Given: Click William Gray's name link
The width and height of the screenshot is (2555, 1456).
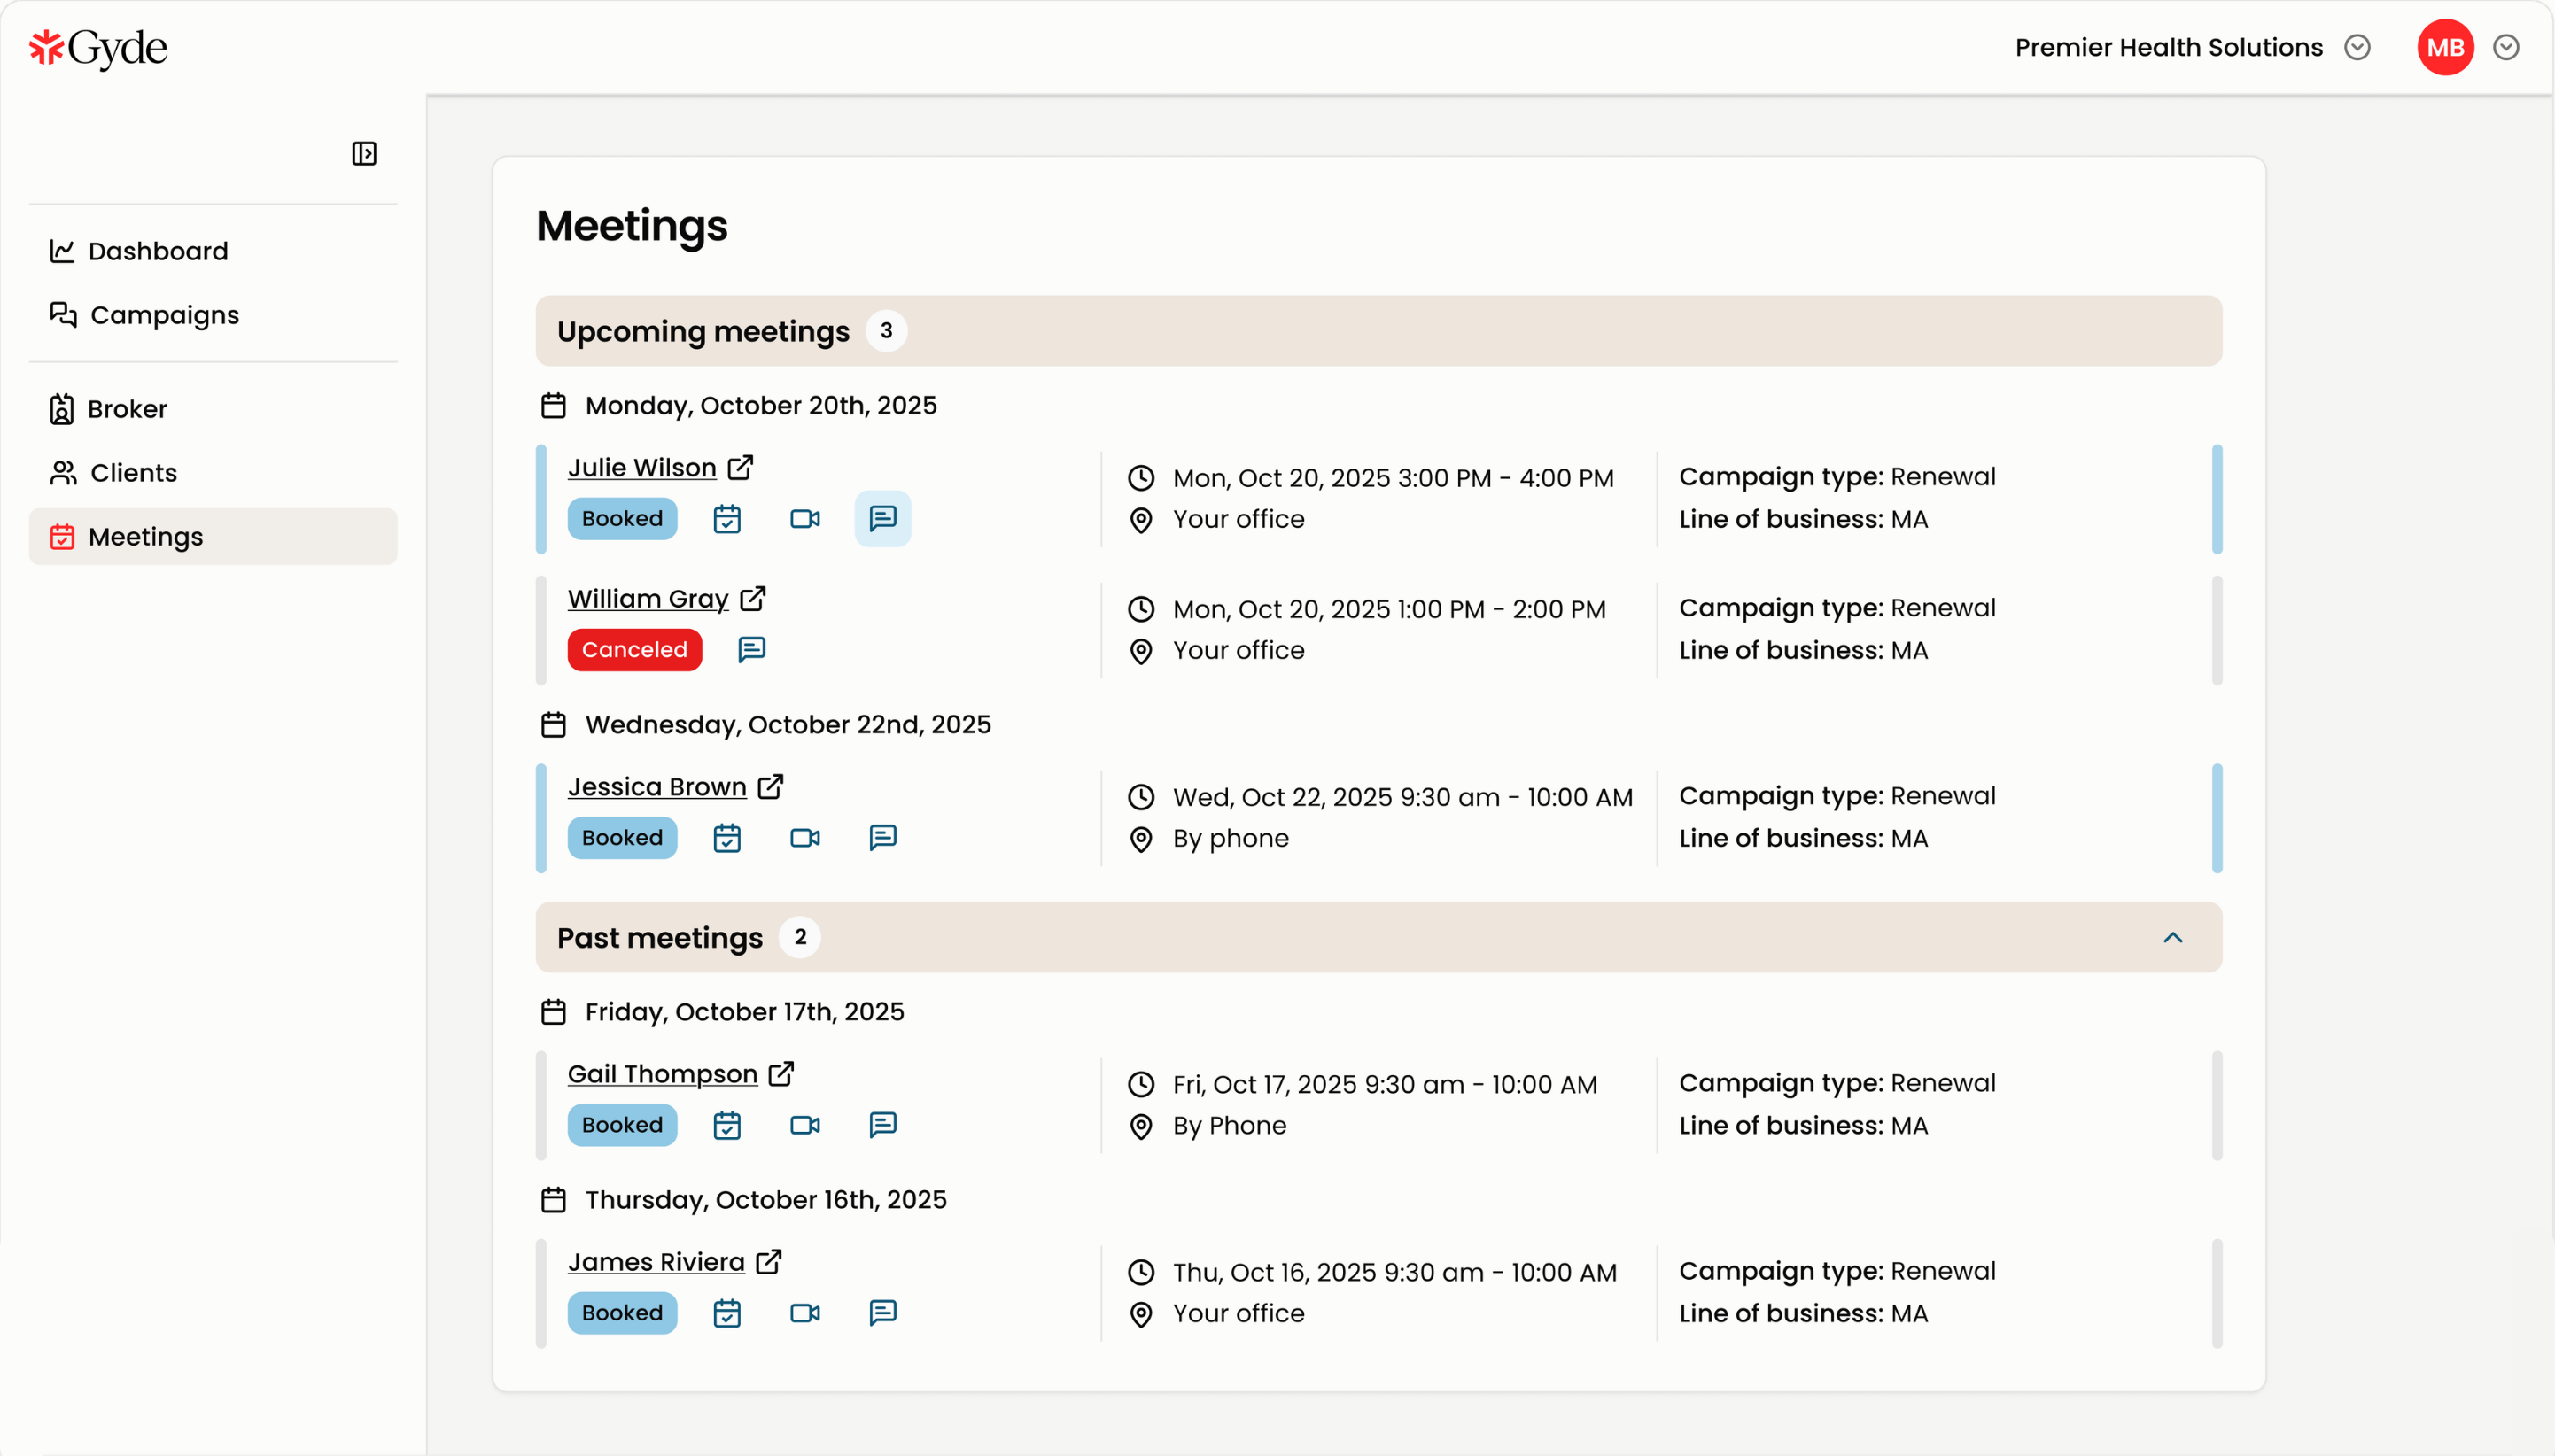Looking at the screenshot, I should [648, 598].
